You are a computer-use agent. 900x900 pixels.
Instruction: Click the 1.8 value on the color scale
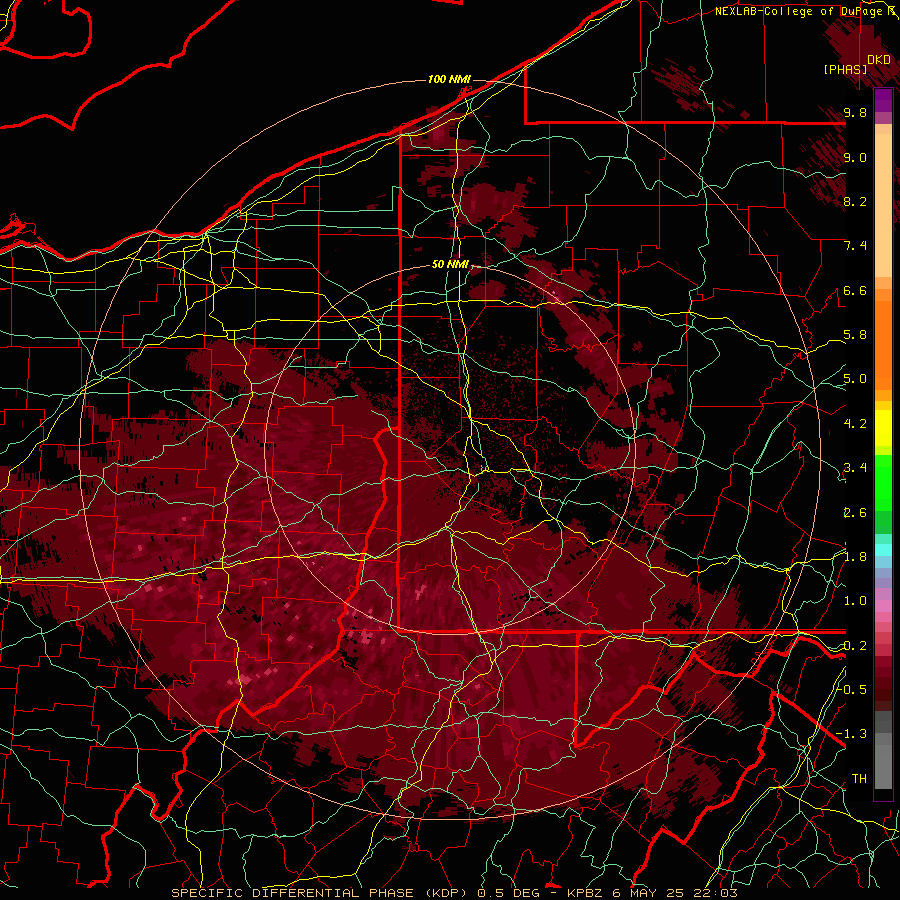[855, 557]
